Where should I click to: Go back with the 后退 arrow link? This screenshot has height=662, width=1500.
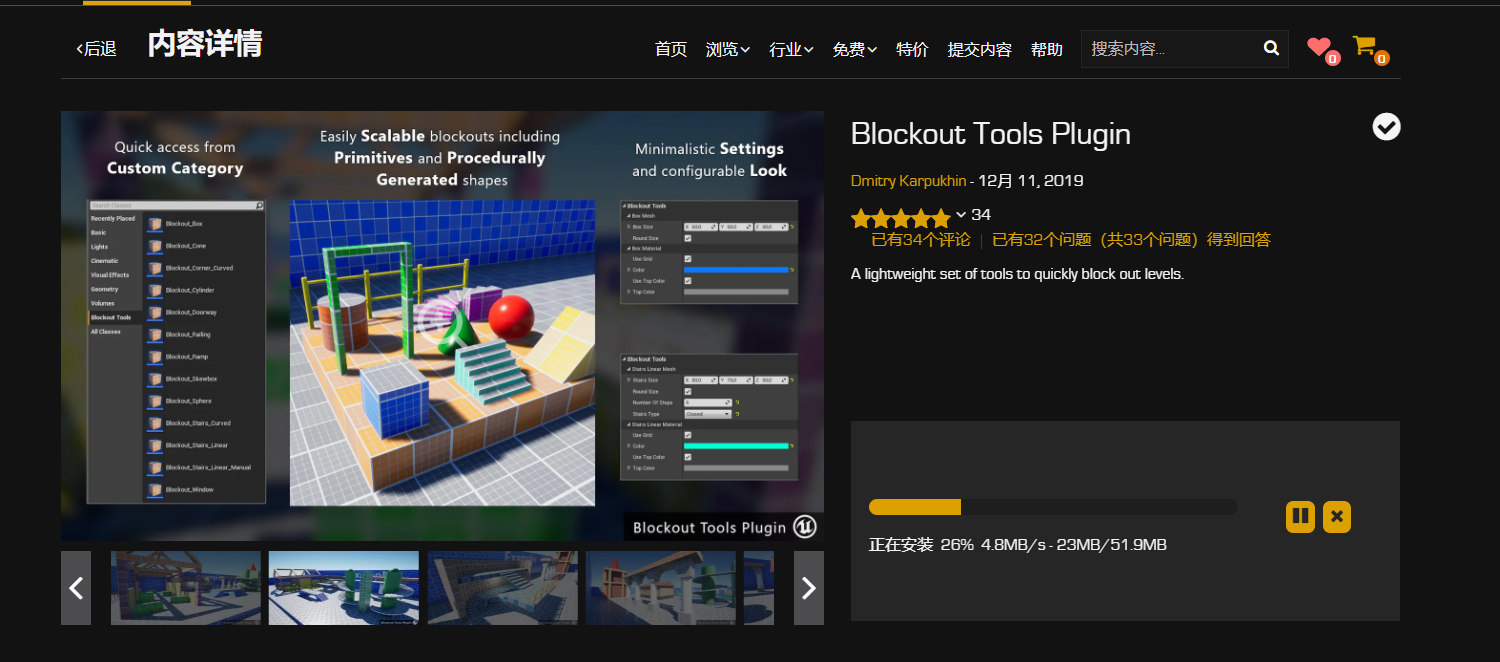97,48
